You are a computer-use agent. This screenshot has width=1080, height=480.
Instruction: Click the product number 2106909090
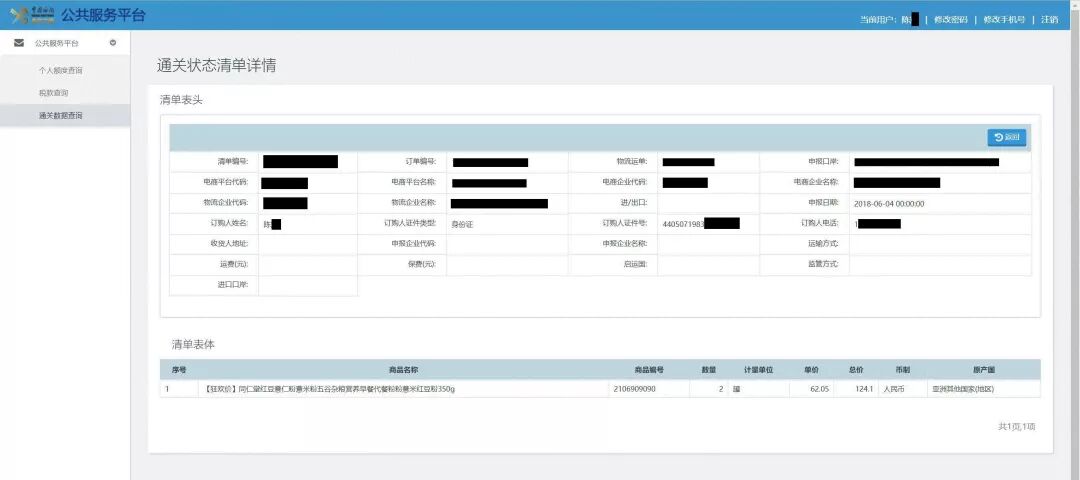(x=634, y=389)
